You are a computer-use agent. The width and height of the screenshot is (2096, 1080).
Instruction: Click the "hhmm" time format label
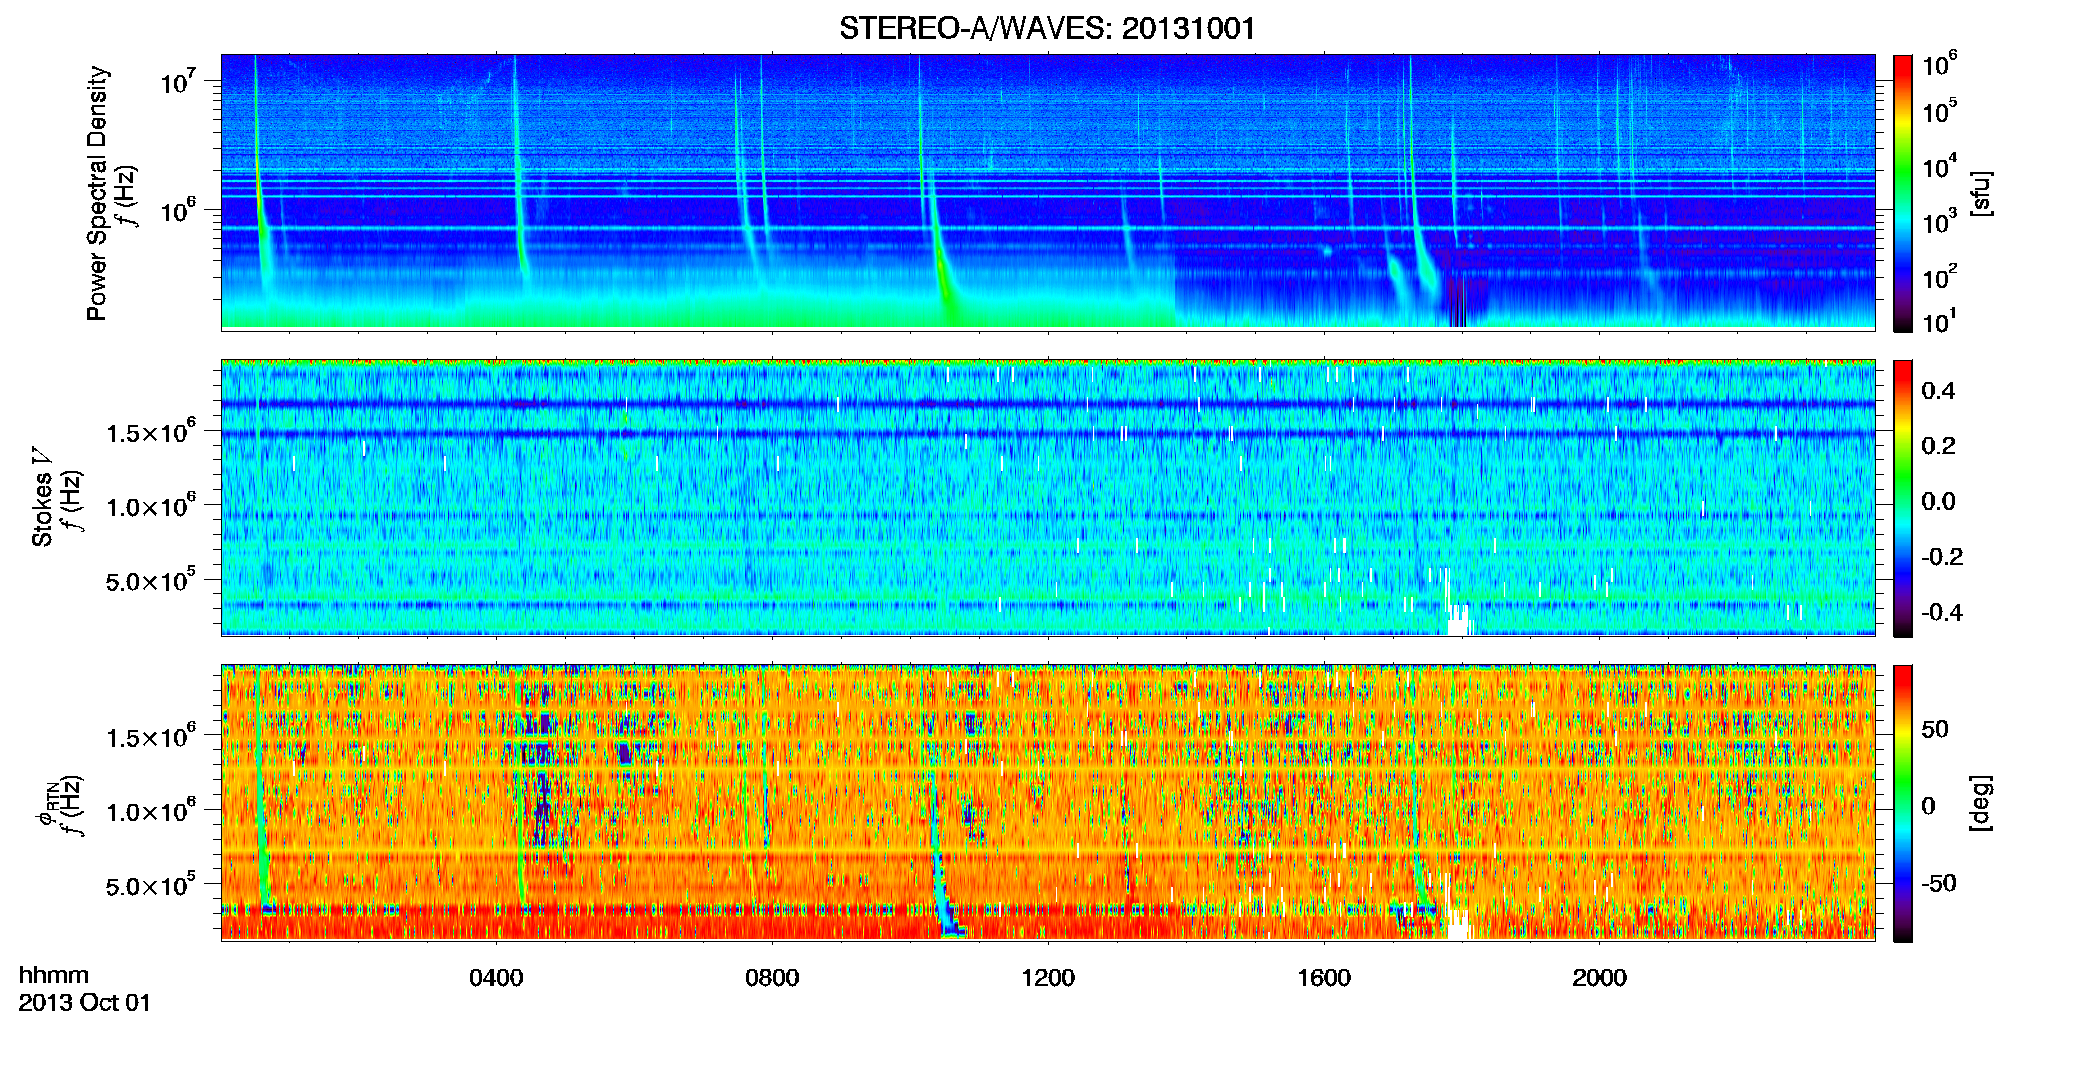(x=54, y=976)
